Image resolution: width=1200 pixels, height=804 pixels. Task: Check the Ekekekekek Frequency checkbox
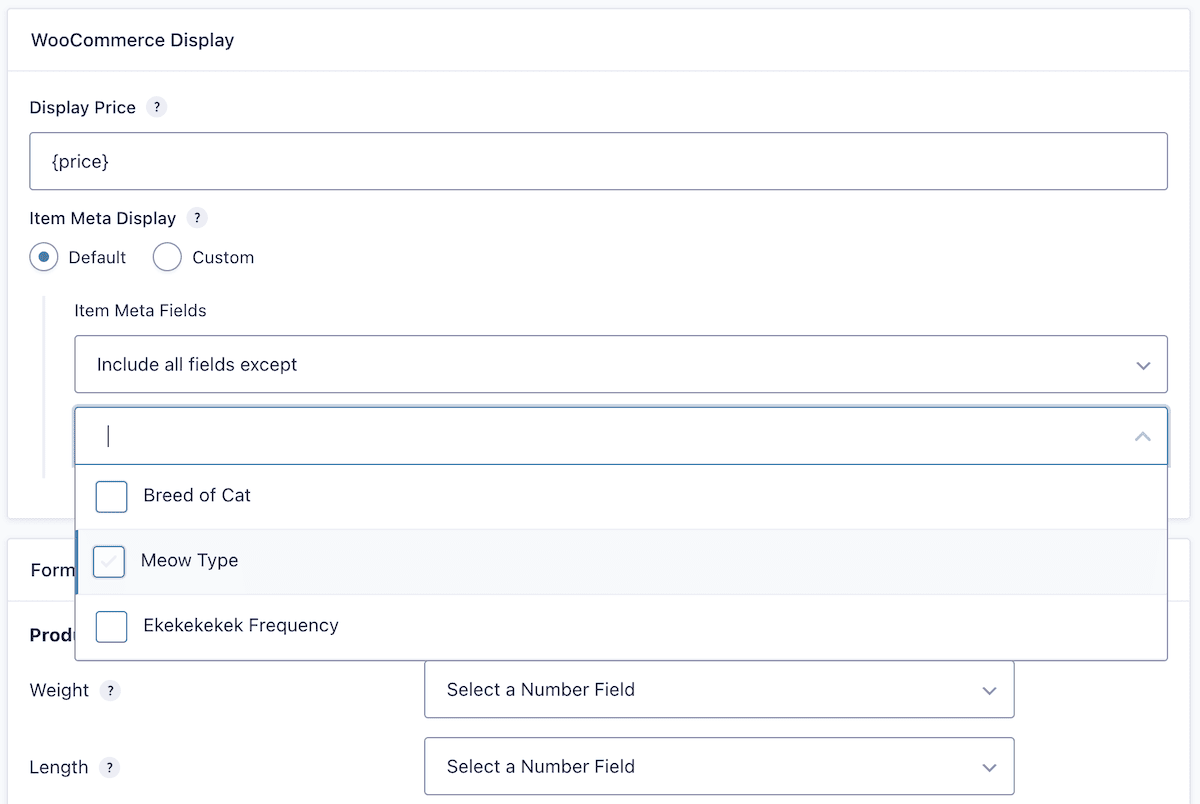pos(111,626)
